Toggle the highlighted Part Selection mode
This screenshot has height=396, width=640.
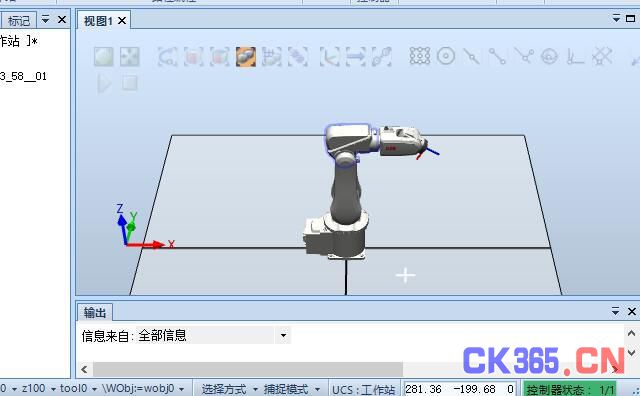(246, 57)
